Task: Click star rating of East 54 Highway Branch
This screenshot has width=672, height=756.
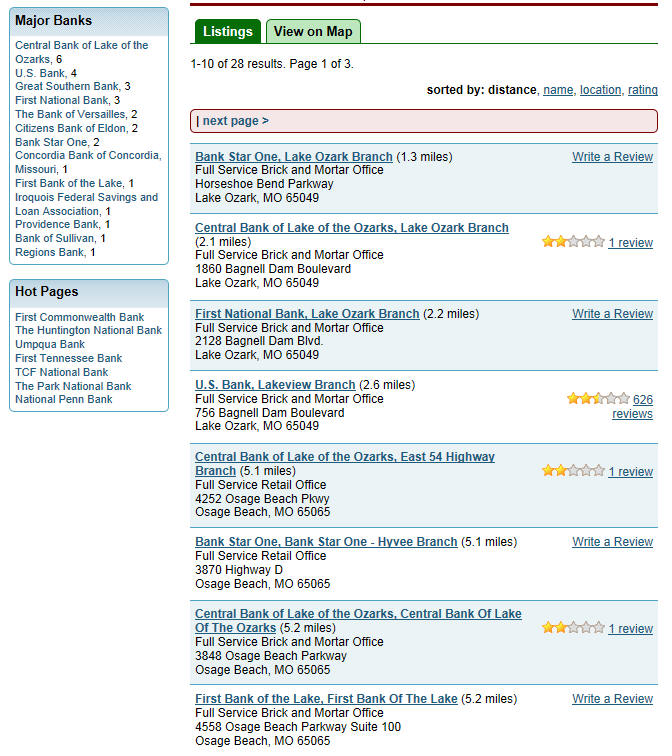Action: coord(573,471)
